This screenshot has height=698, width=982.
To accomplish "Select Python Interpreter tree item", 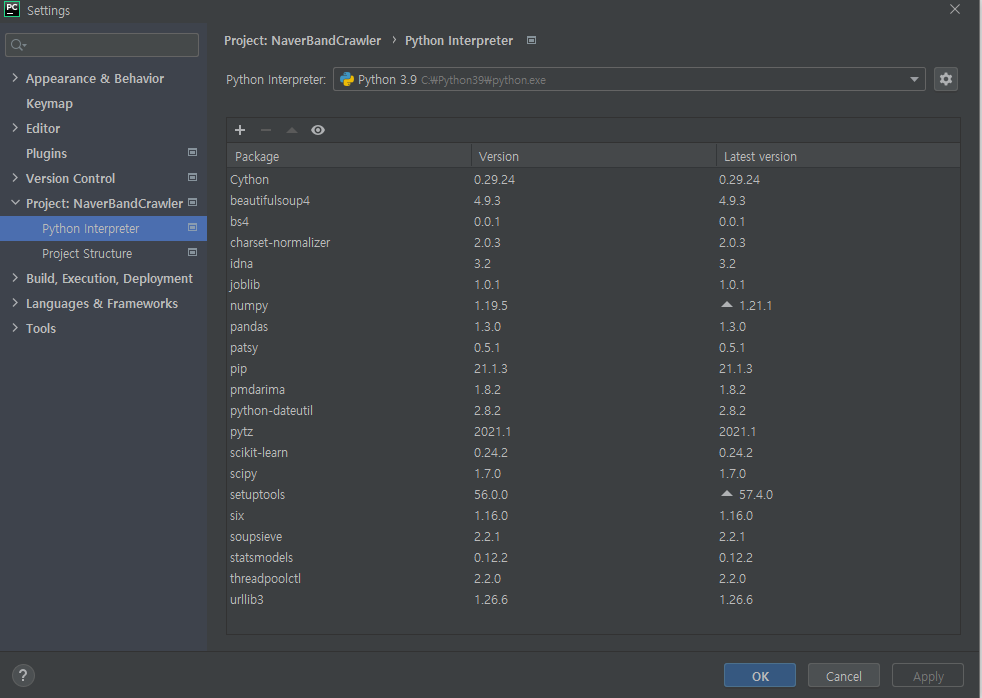I will point(103,228).
